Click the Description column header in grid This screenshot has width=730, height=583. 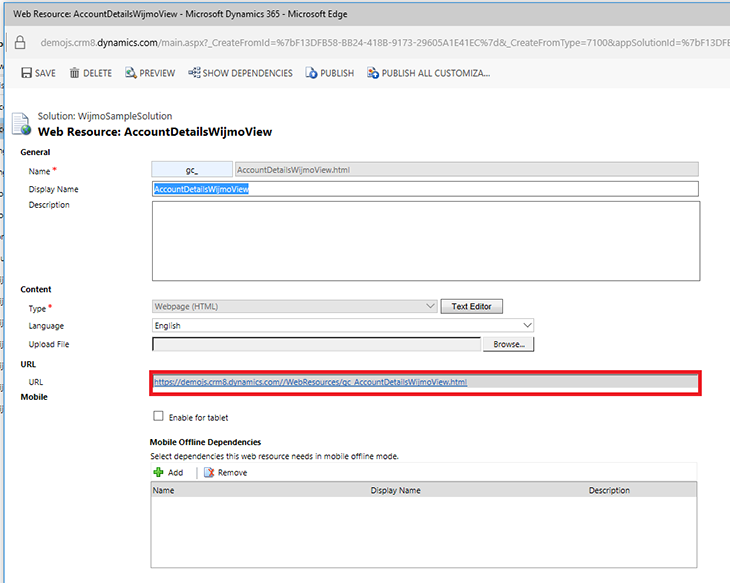[x=609, y=490]
